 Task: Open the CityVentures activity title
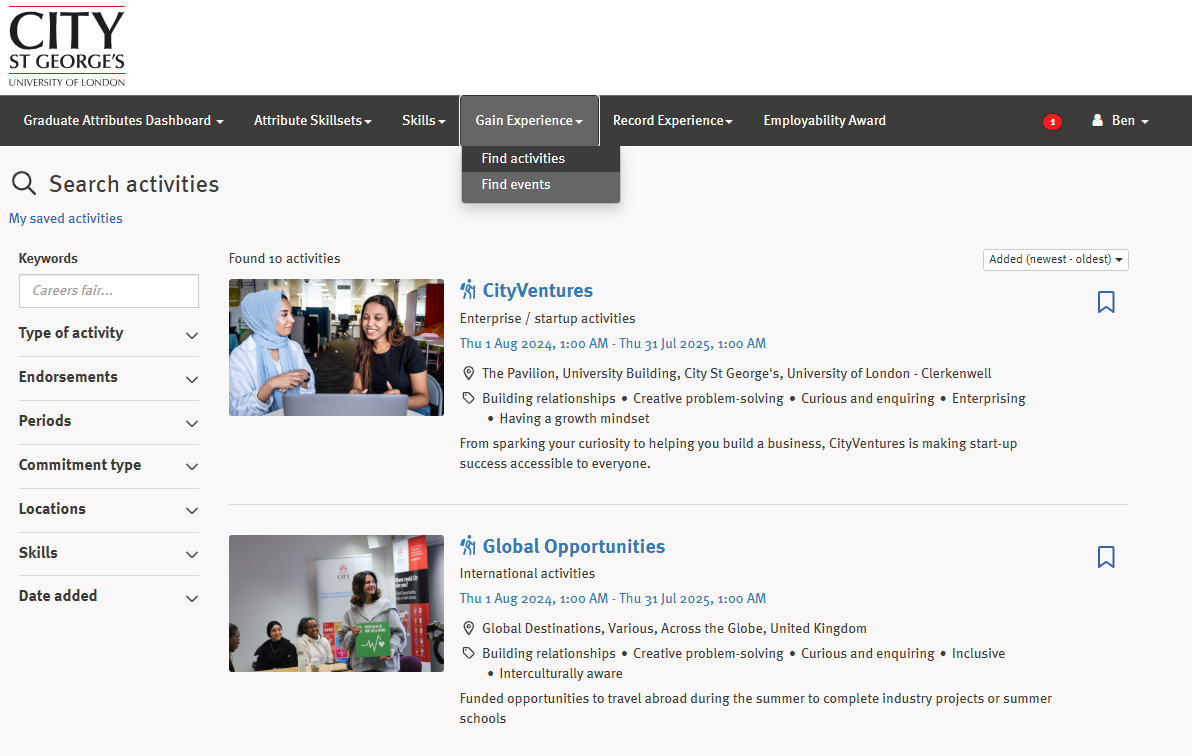[537, 291]
